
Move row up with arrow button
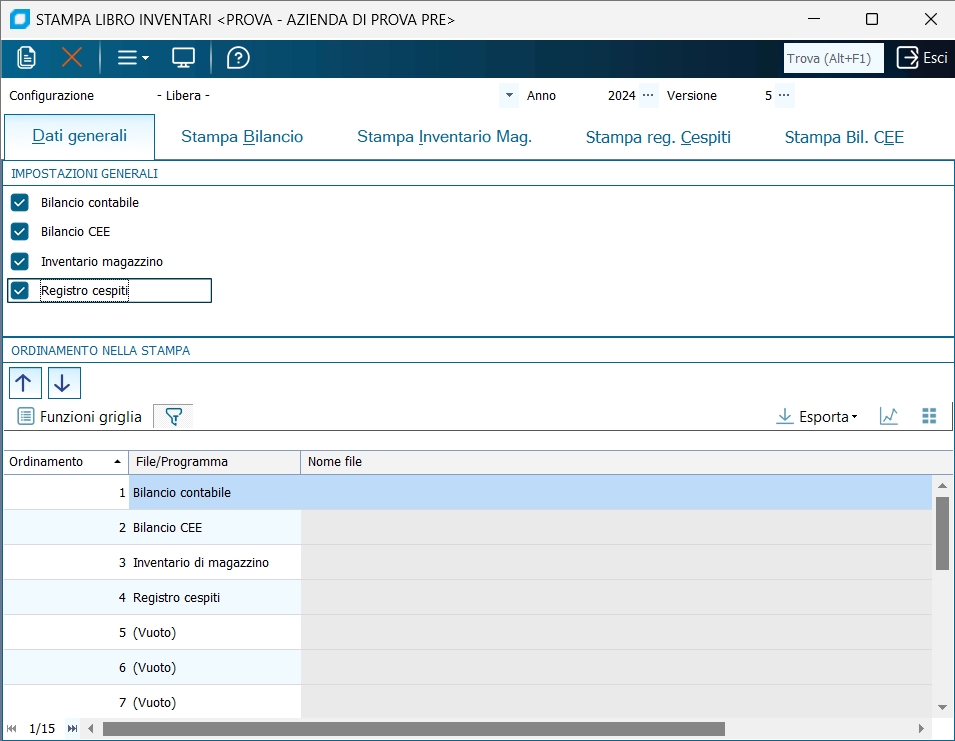tap(25, 383)
